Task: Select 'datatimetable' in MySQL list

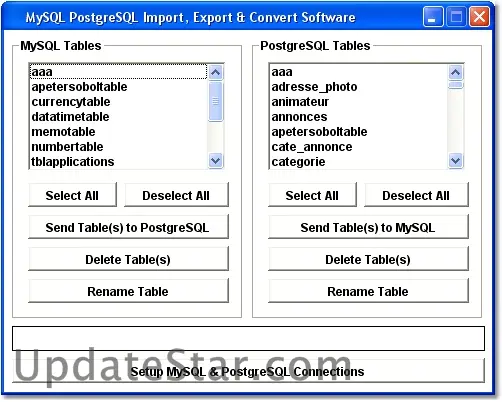Action: (x=118, y=117)
